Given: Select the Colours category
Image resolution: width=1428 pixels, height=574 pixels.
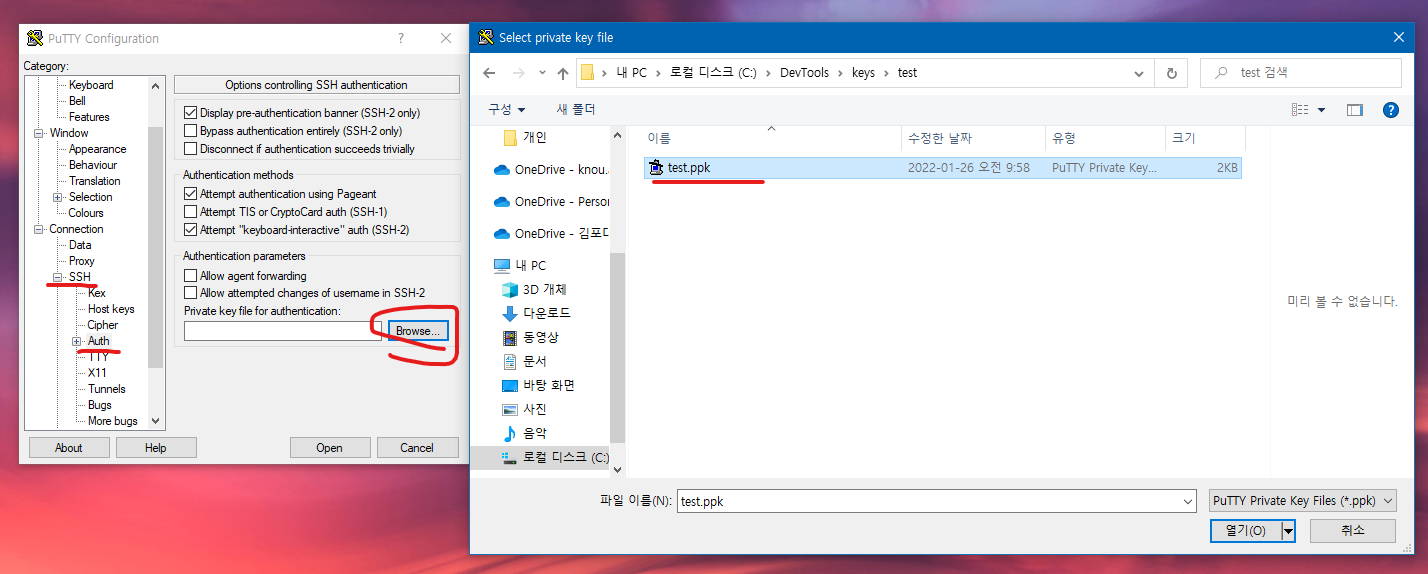Looking at the screenshot, I should click(x=86, y=213).
